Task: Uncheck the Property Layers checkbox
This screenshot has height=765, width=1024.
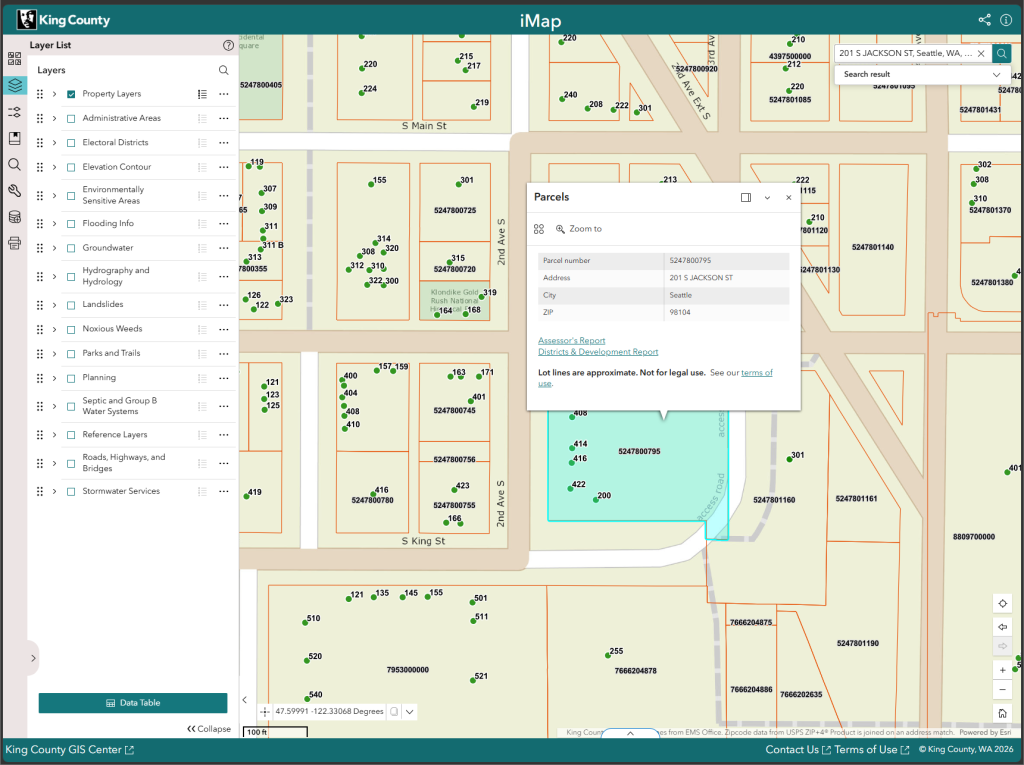Action: coord(71,94)
